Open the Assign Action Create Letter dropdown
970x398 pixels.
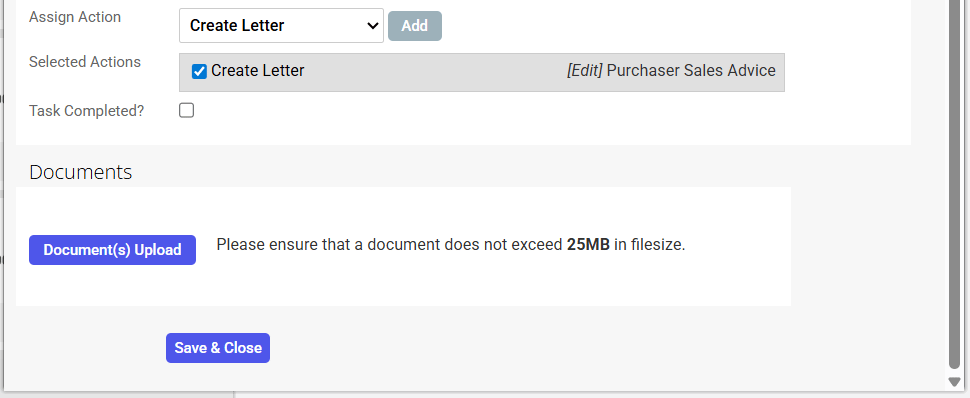point(281,25)
